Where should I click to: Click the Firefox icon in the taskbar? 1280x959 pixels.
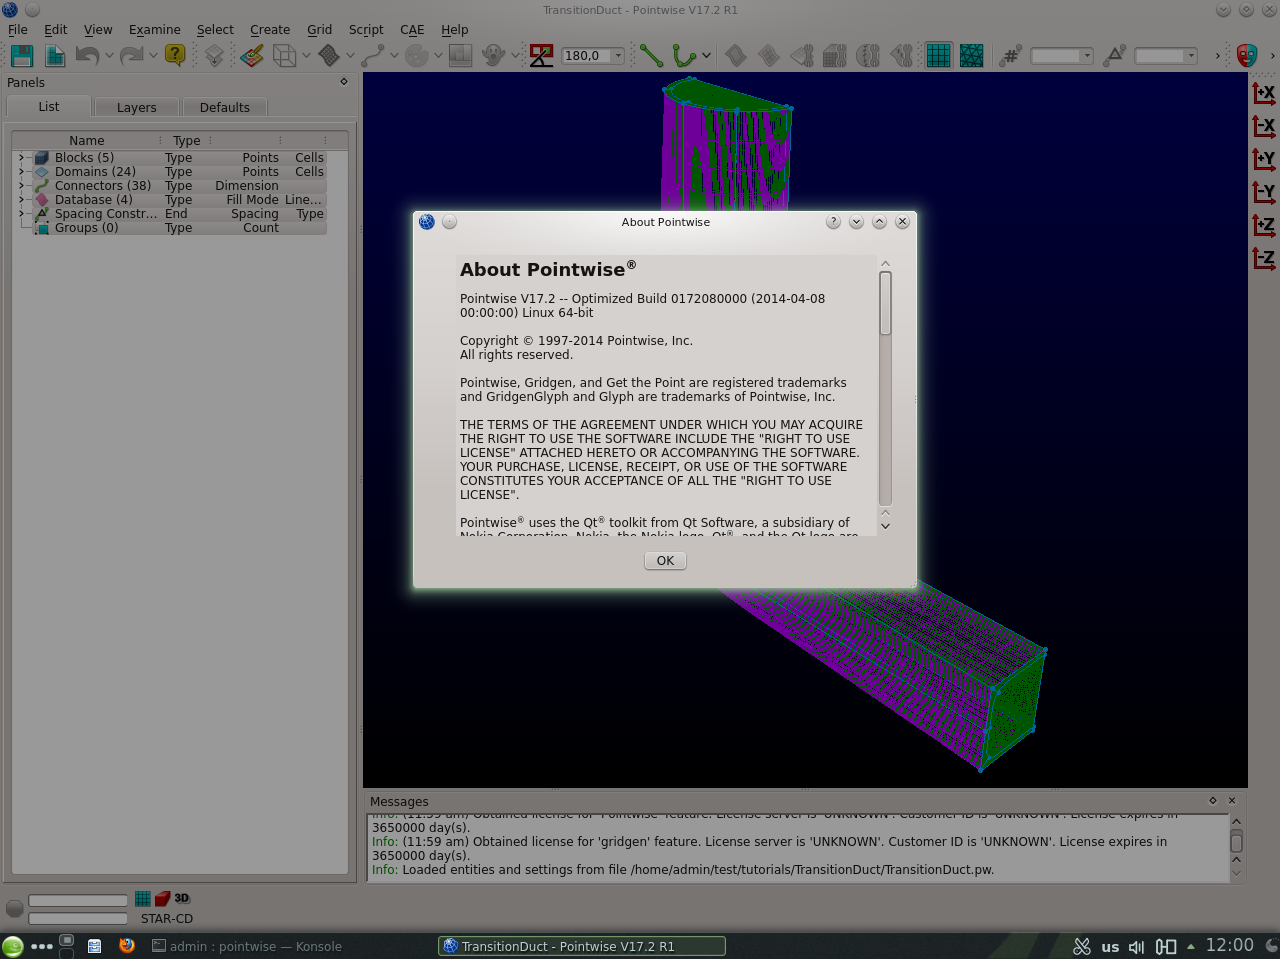[127, 945]
